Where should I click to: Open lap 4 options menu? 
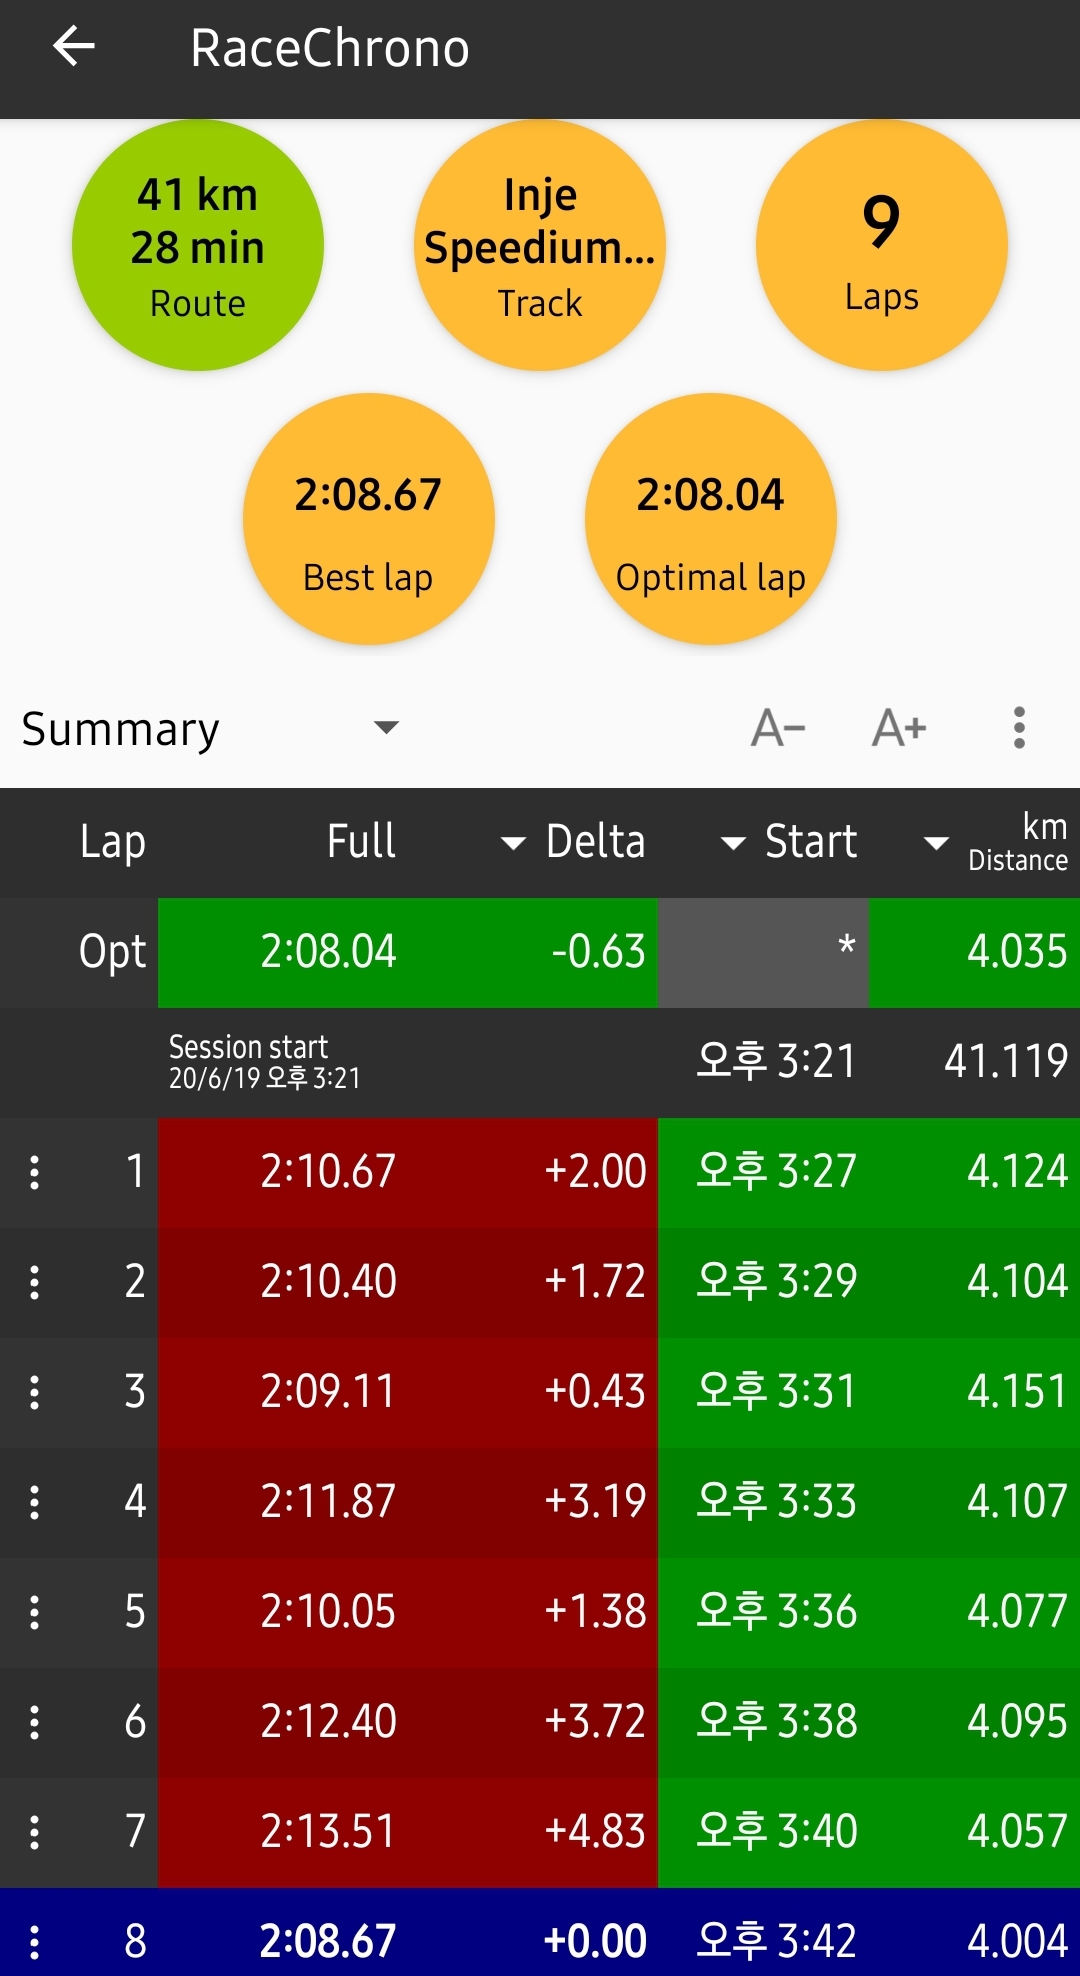pos(35,1502)
